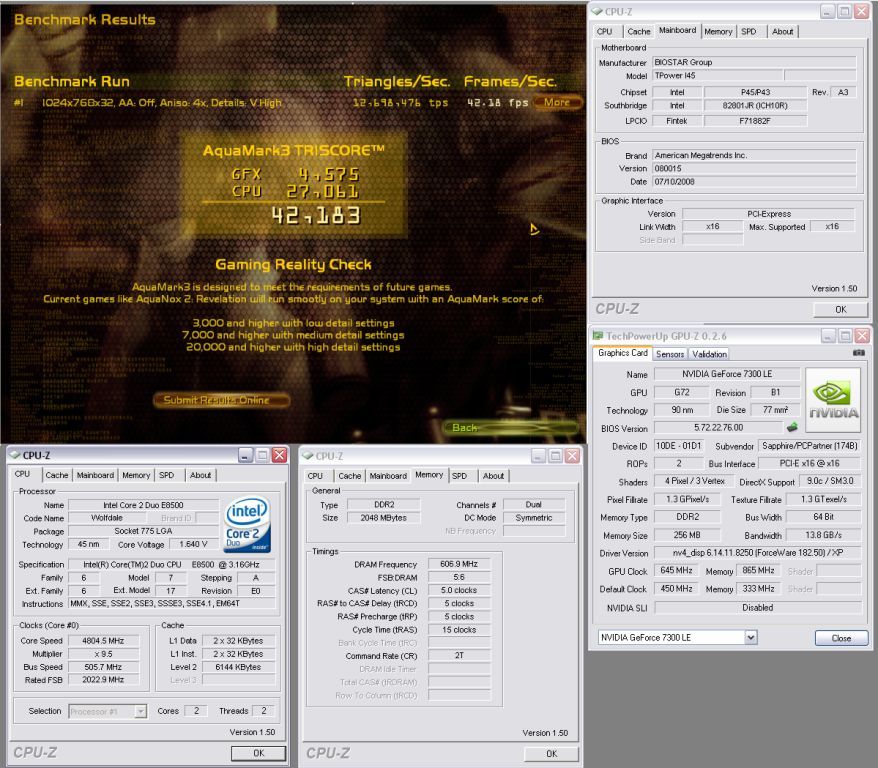Click OK in CPU-Z Memory window
The image size is (878, 768).
552,753
